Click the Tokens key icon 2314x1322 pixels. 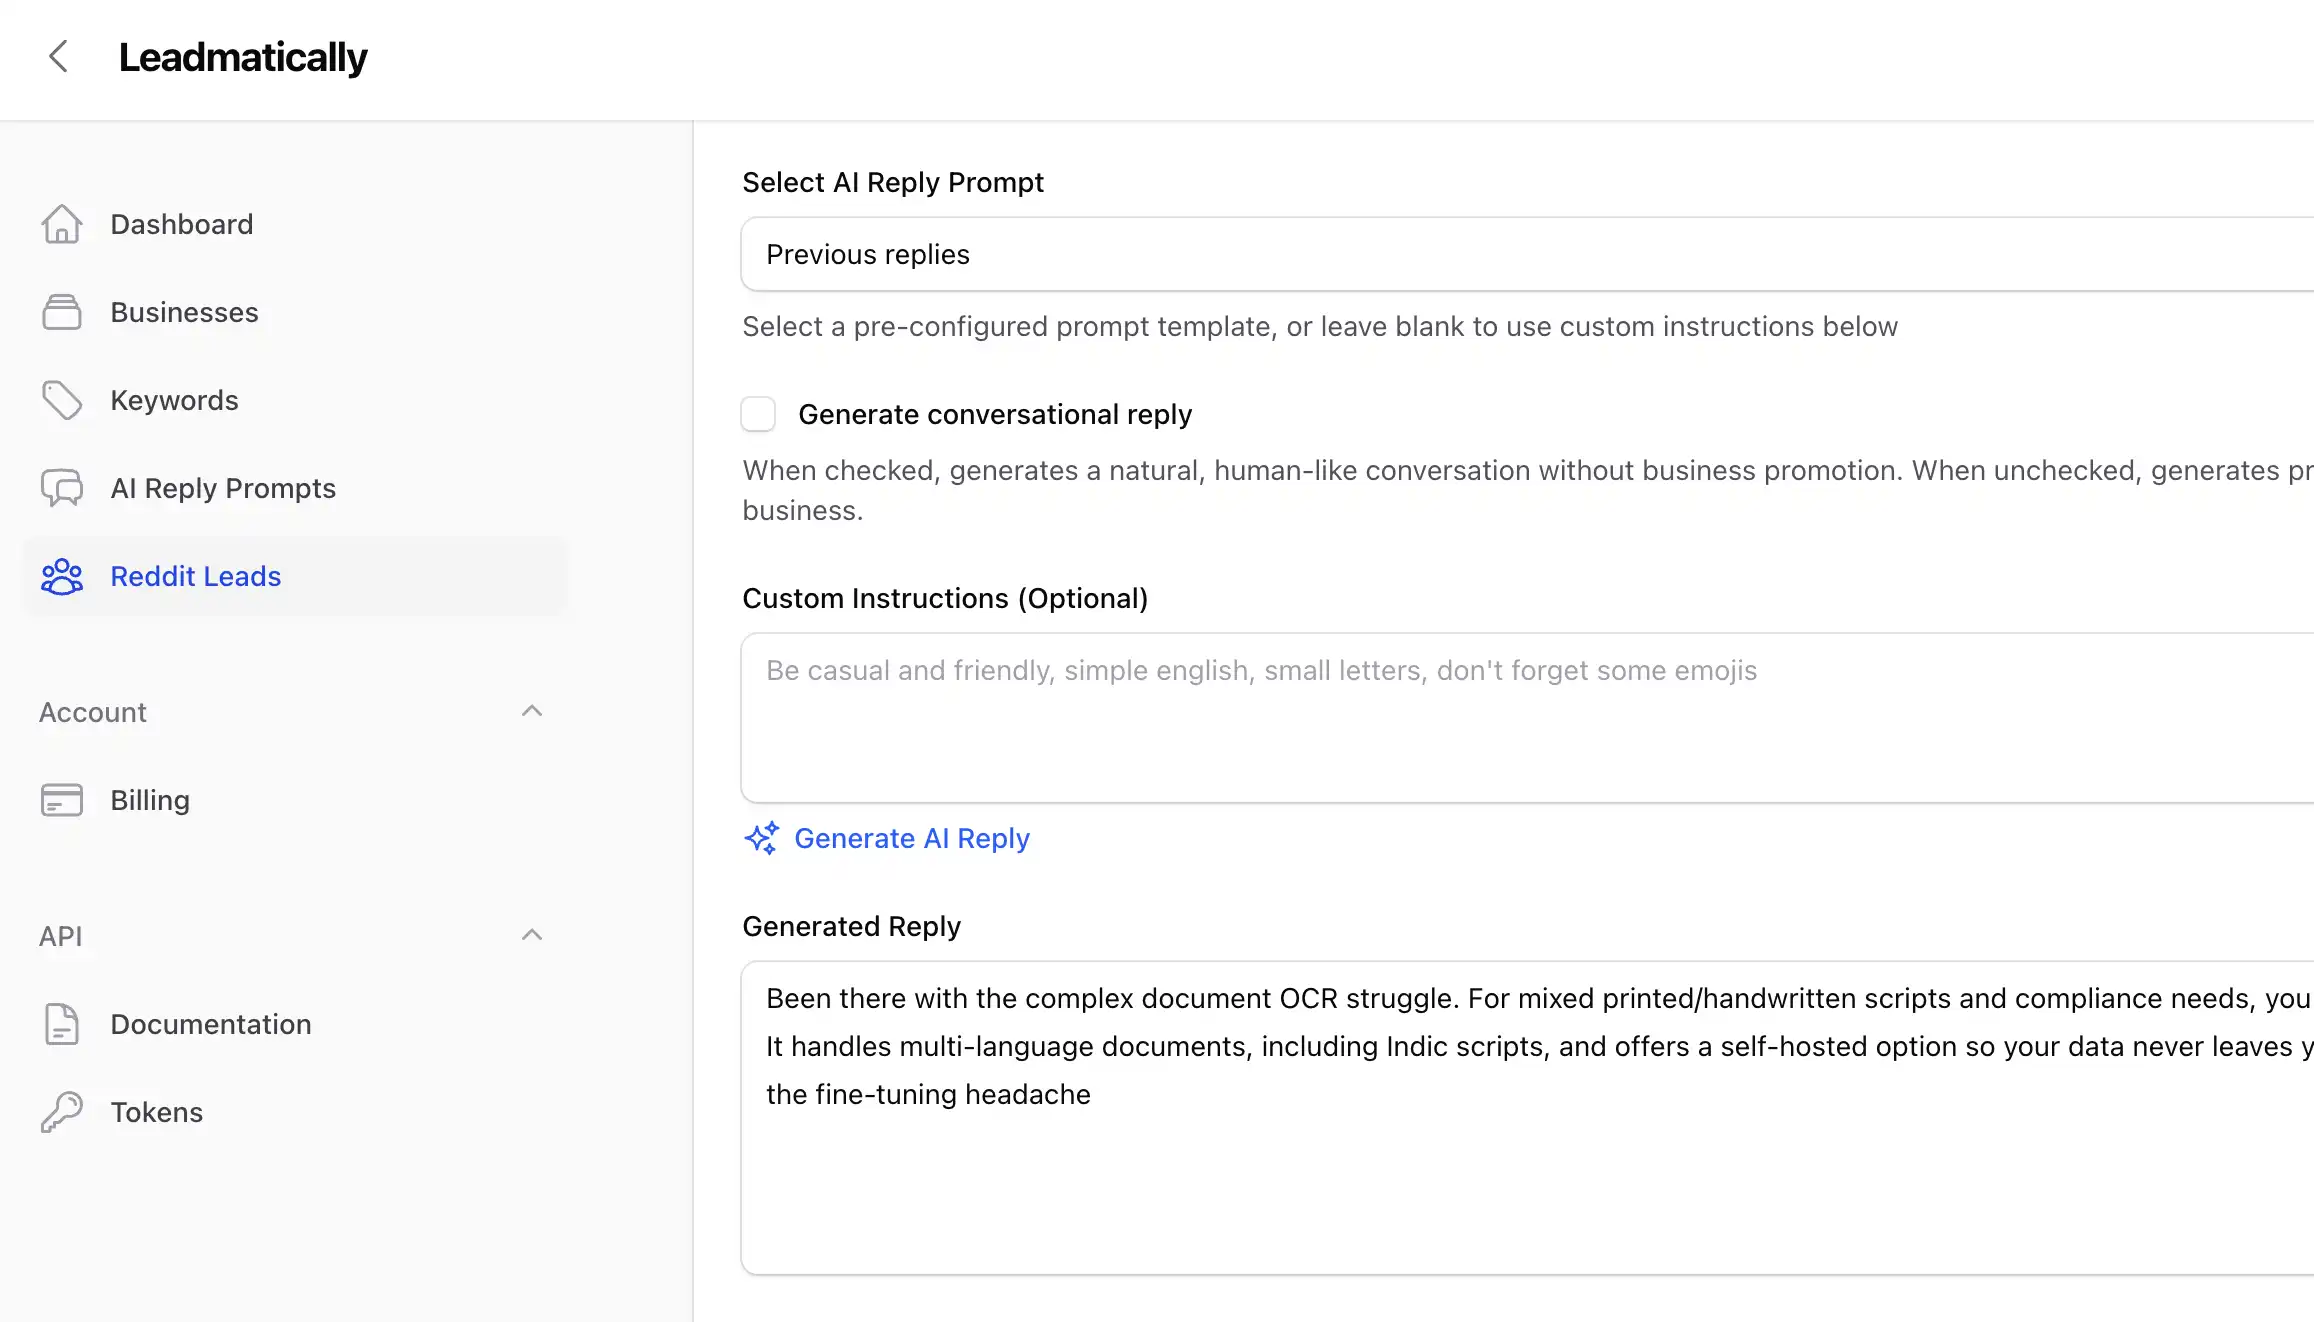point(62,1111)
